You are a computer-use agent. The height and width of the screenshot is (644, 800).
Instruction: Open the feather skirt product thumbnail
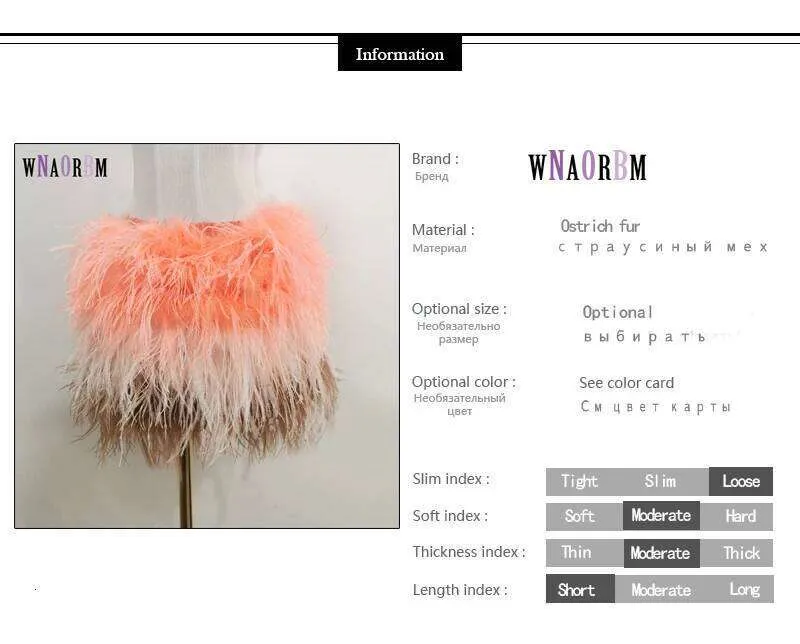tap(207, 336)
